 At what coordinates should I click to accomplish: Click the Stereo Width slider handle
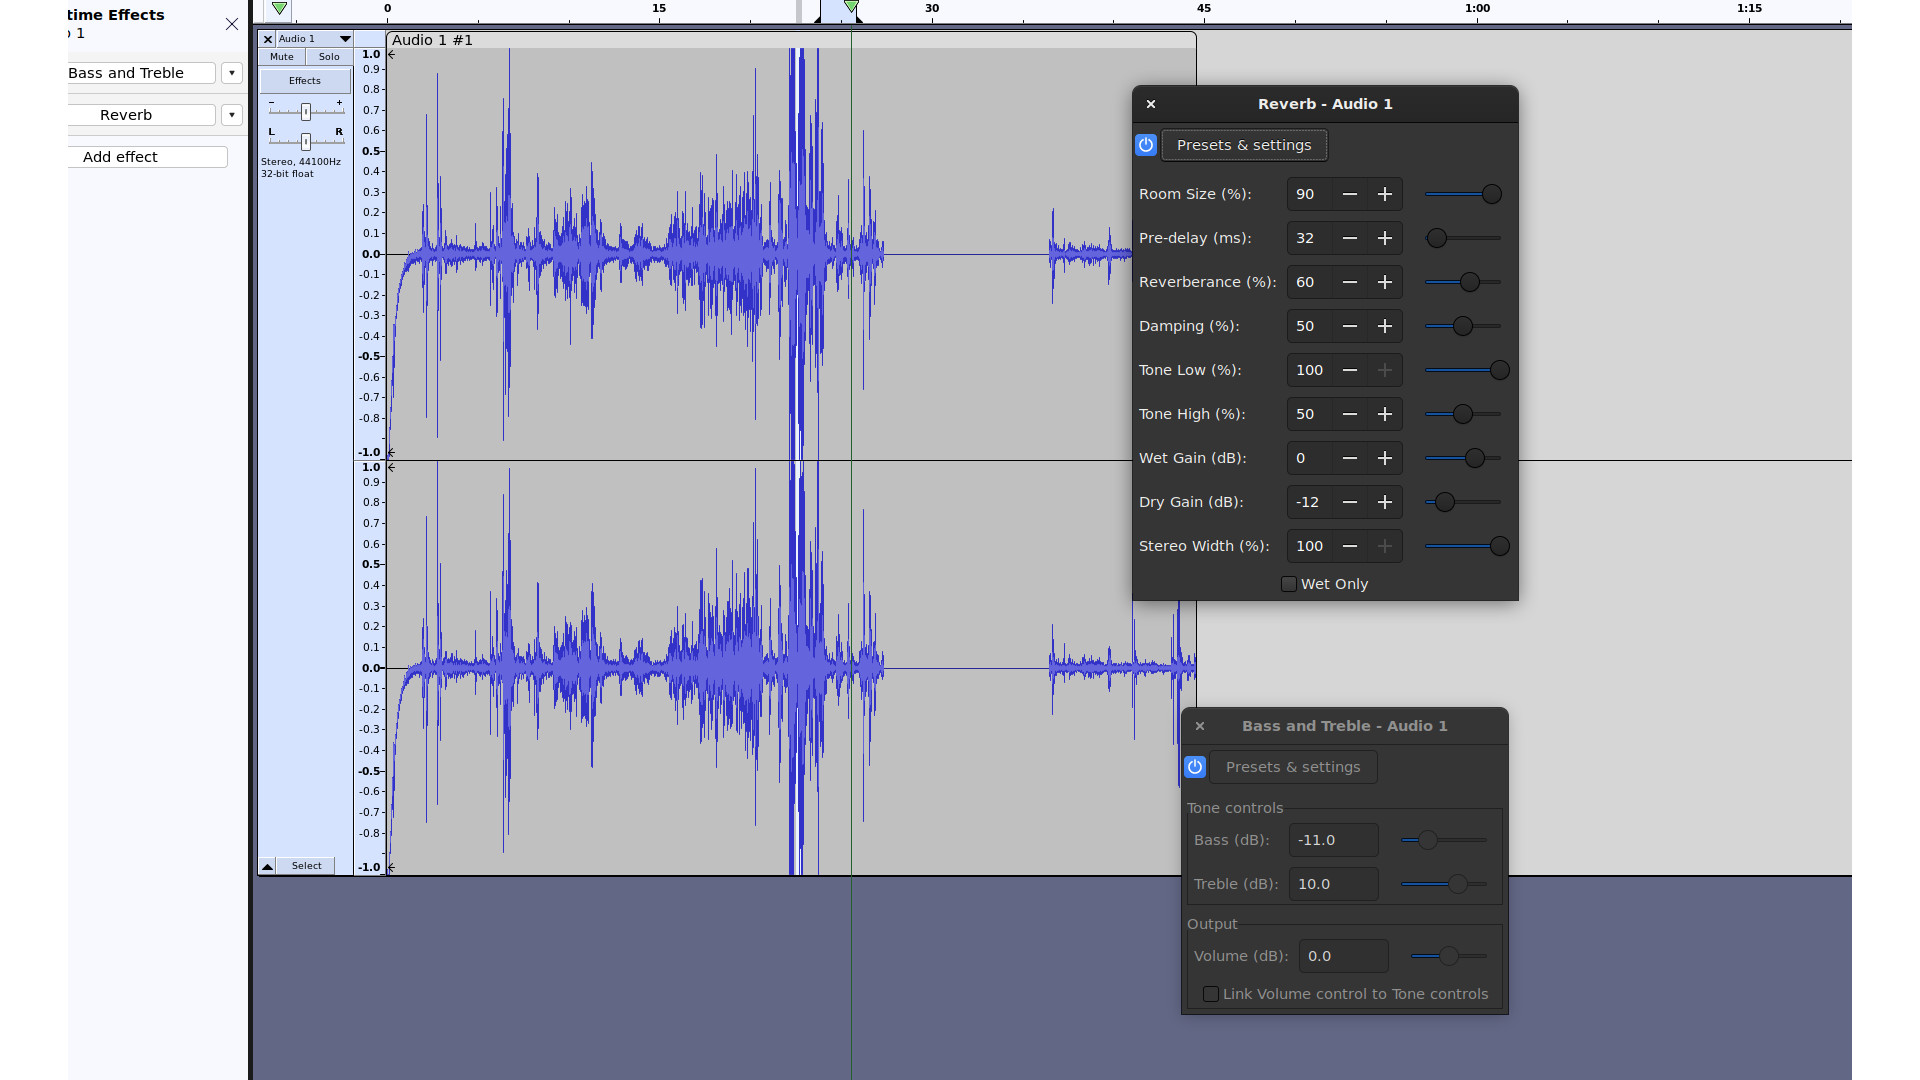point(1501,546)
